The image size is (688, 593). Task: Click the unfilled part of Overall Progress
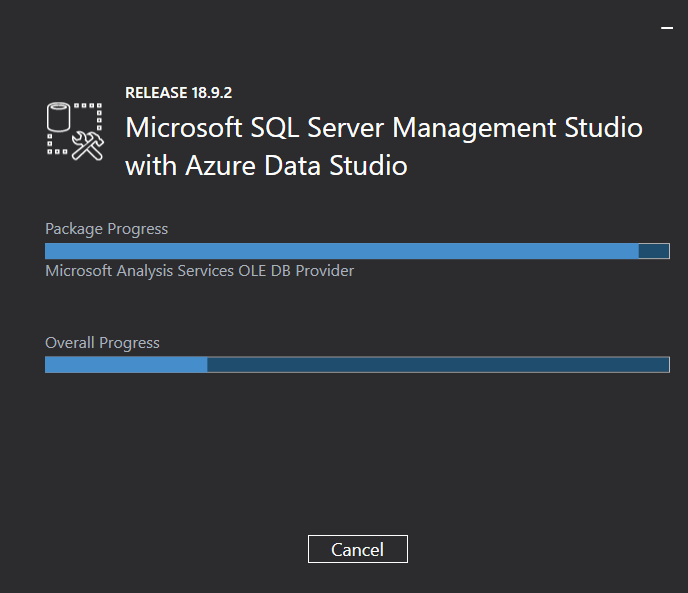pyautogui.click(x=438, y=365)
